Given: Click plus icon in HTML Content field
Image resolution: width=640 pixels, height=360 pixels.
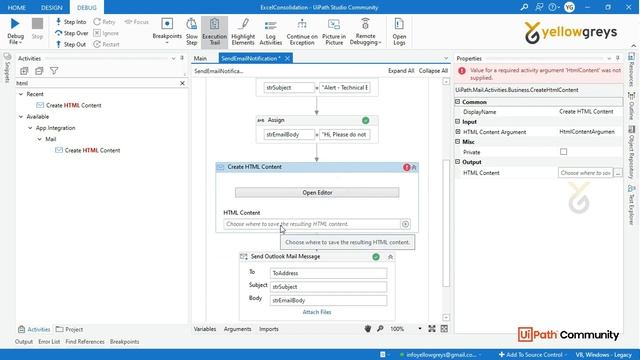Looking at the screenshot, I should click(405, 224).
